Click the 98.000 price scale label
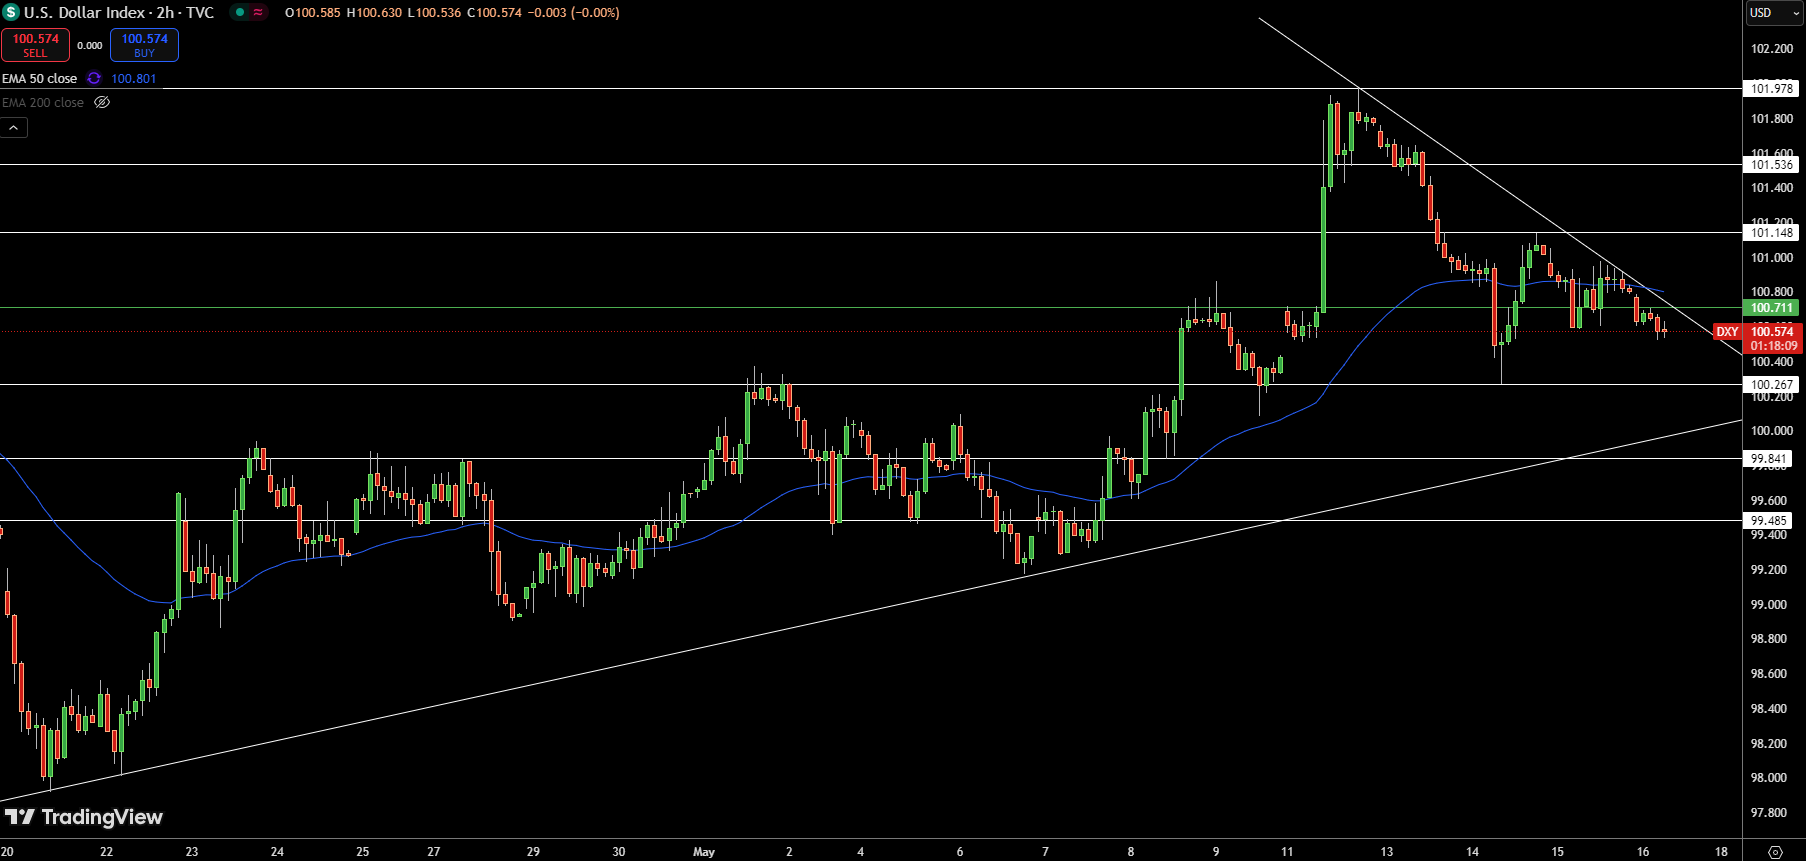Image resolution: width=1806 pixels, height=861 pixels. click(1769, 778)
